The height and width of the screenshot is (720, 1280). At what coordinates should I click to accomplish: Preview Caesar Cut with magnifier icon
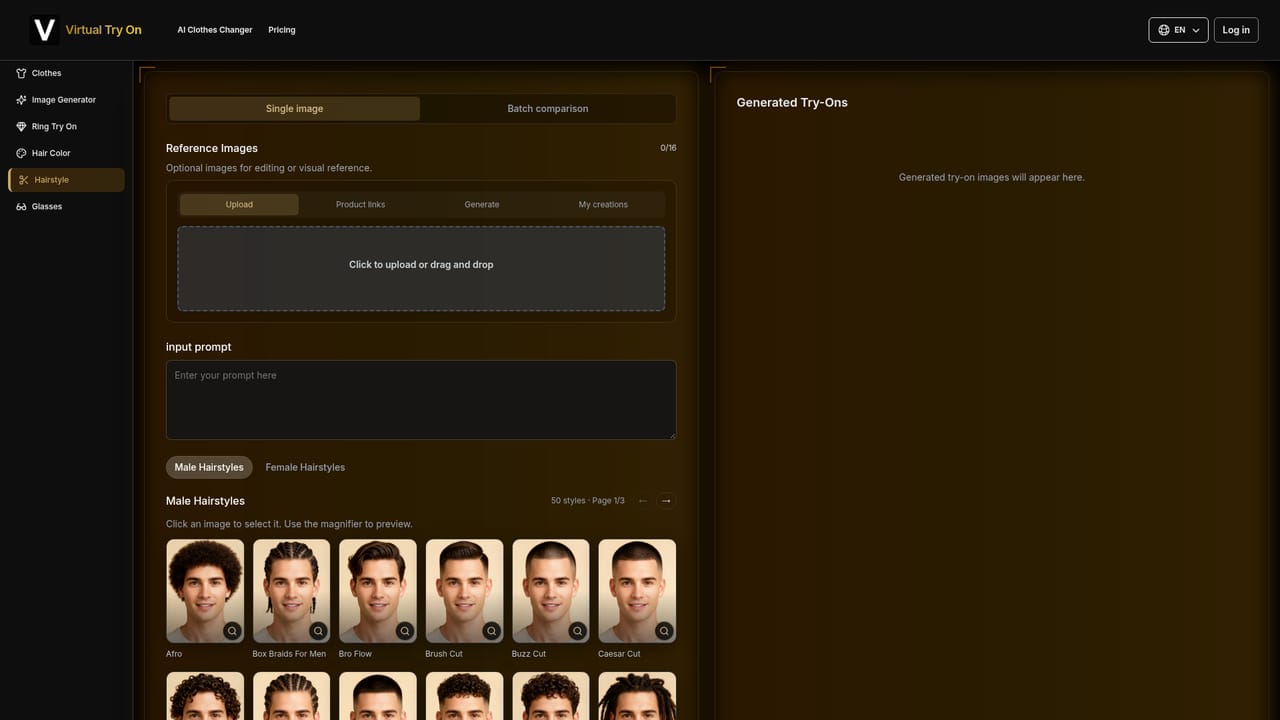tap(664, 631)
